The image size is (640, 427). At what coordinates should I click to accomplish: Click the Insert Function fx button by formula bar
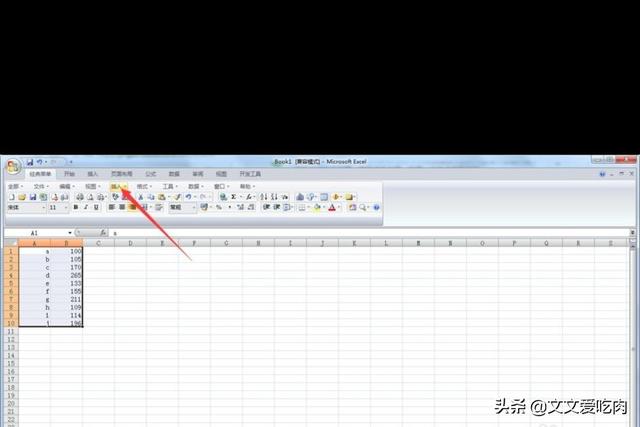click(103, 233)
